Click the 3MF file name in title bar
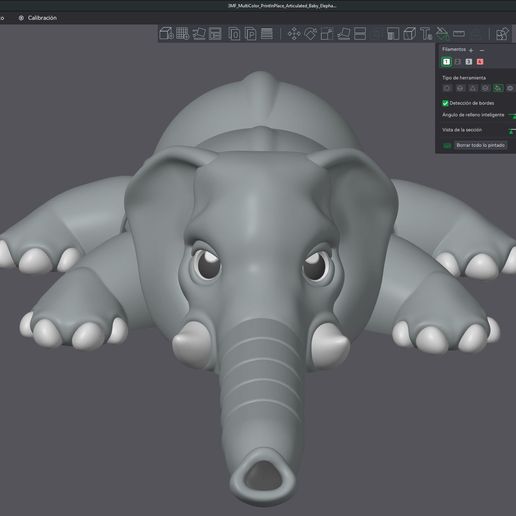The width and height of the screenshot is (516, 516). (282, 6)
